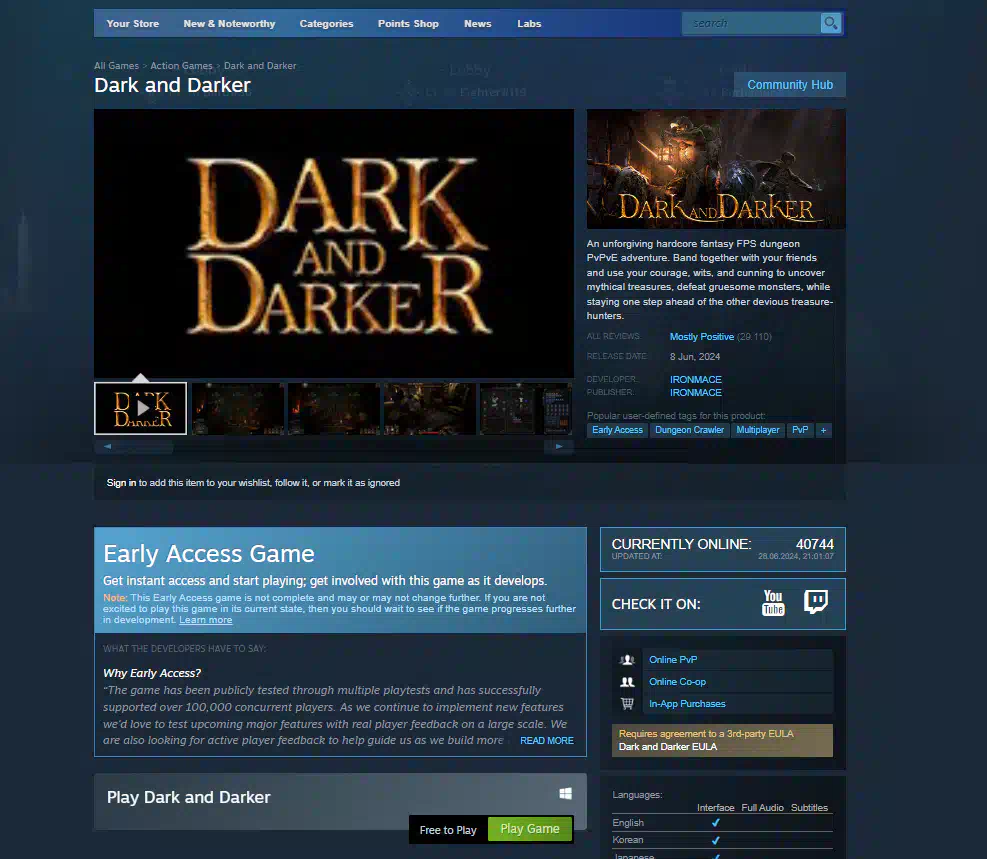Open the YouTube icon link

coord(773,604)
